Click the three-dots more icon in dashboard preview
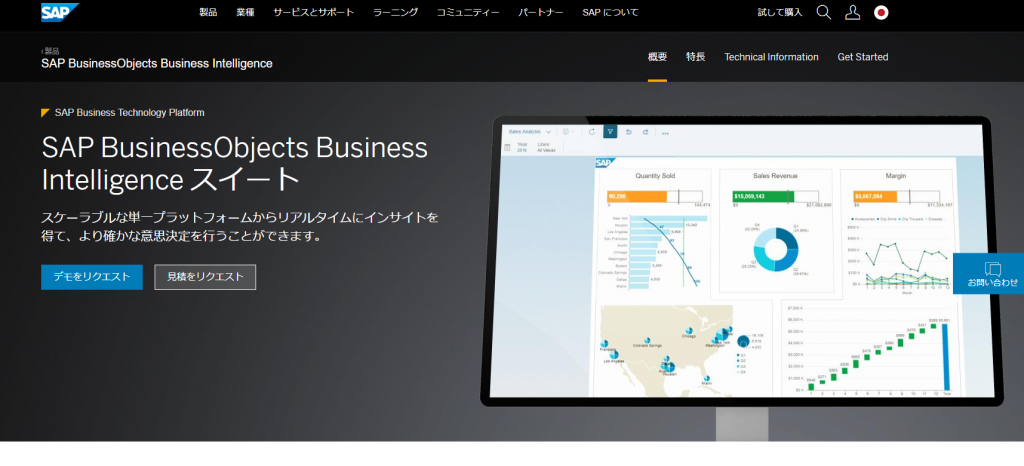The height and width of the screenshot is (466, 1024). click(x=665, y=132)
